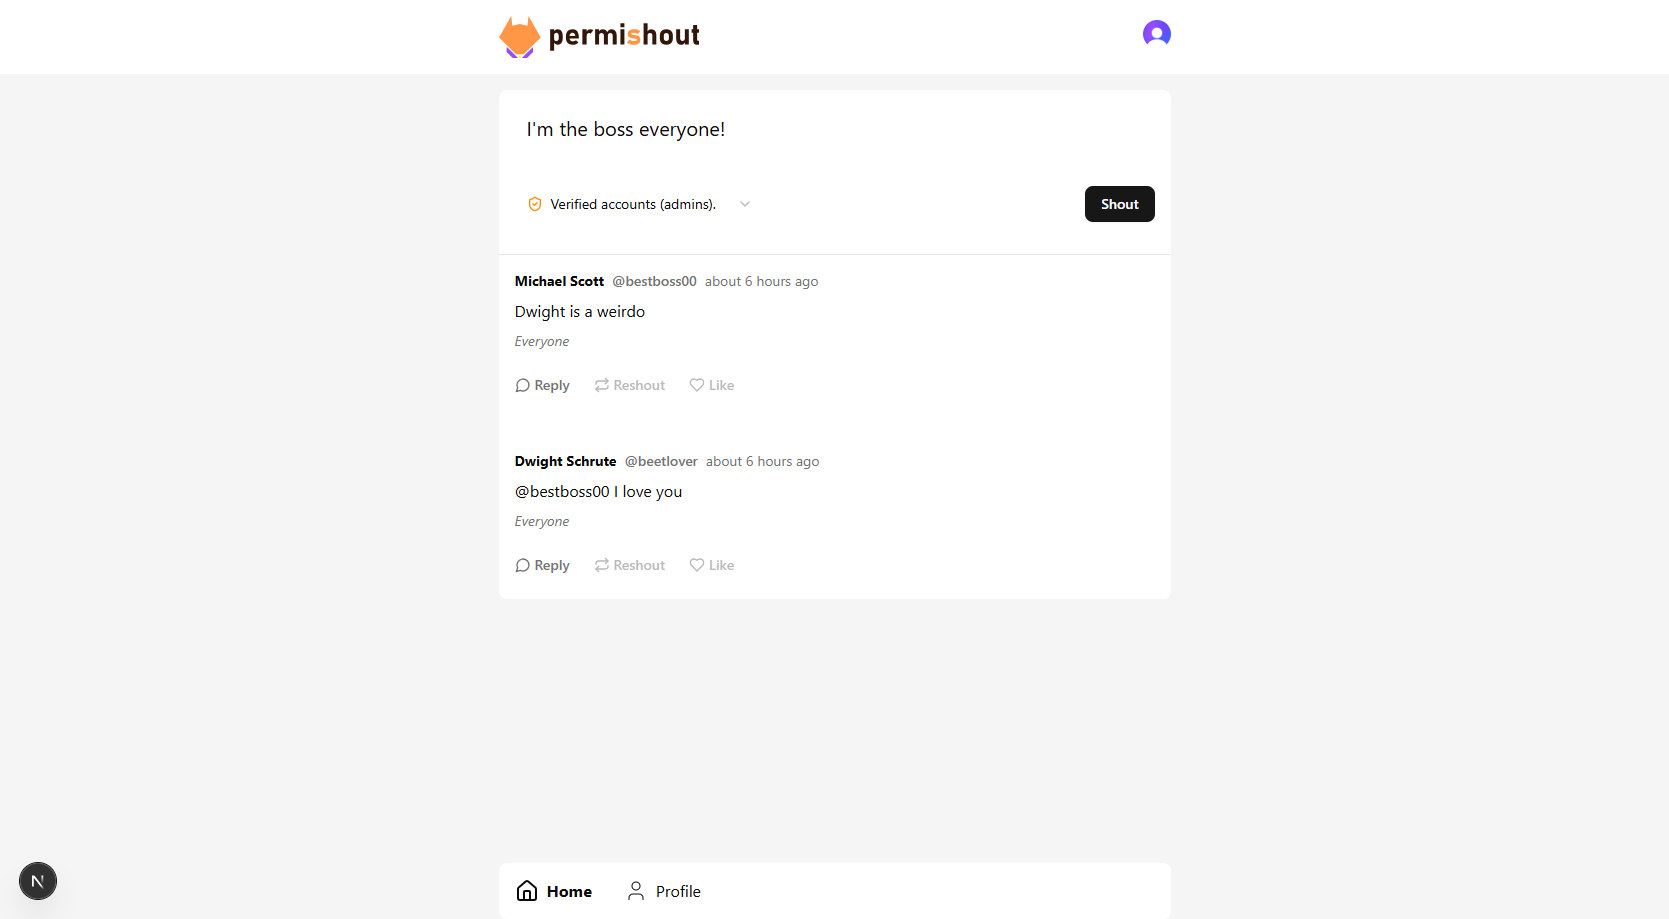Like Dwight Schrute's shout
Viewport: 1669px width, 919px height.
click(x=712, y=565)
